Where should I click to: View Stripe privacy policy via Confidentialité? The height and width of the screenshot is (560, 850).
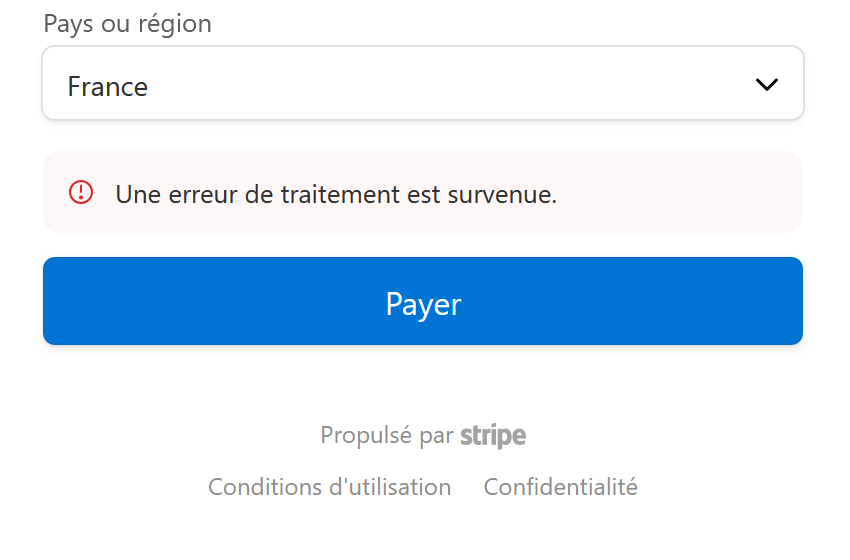pyautogui.click(x=561, y=487)
